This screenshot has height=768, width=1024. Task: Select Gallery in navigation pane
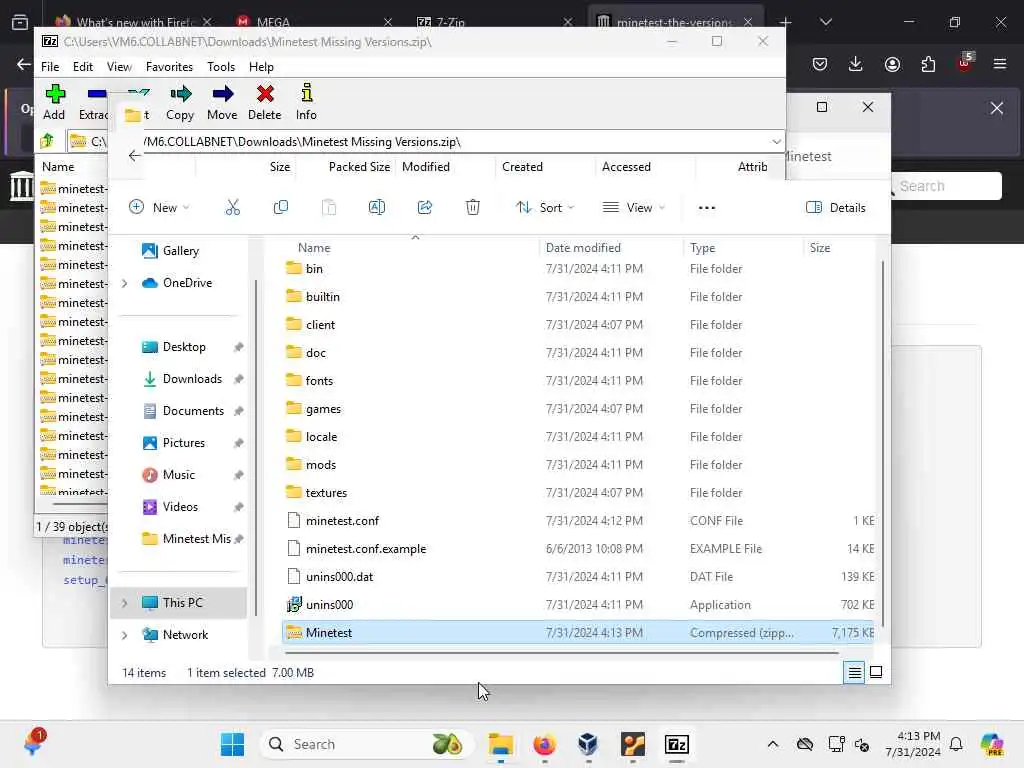tap(180, 251)
